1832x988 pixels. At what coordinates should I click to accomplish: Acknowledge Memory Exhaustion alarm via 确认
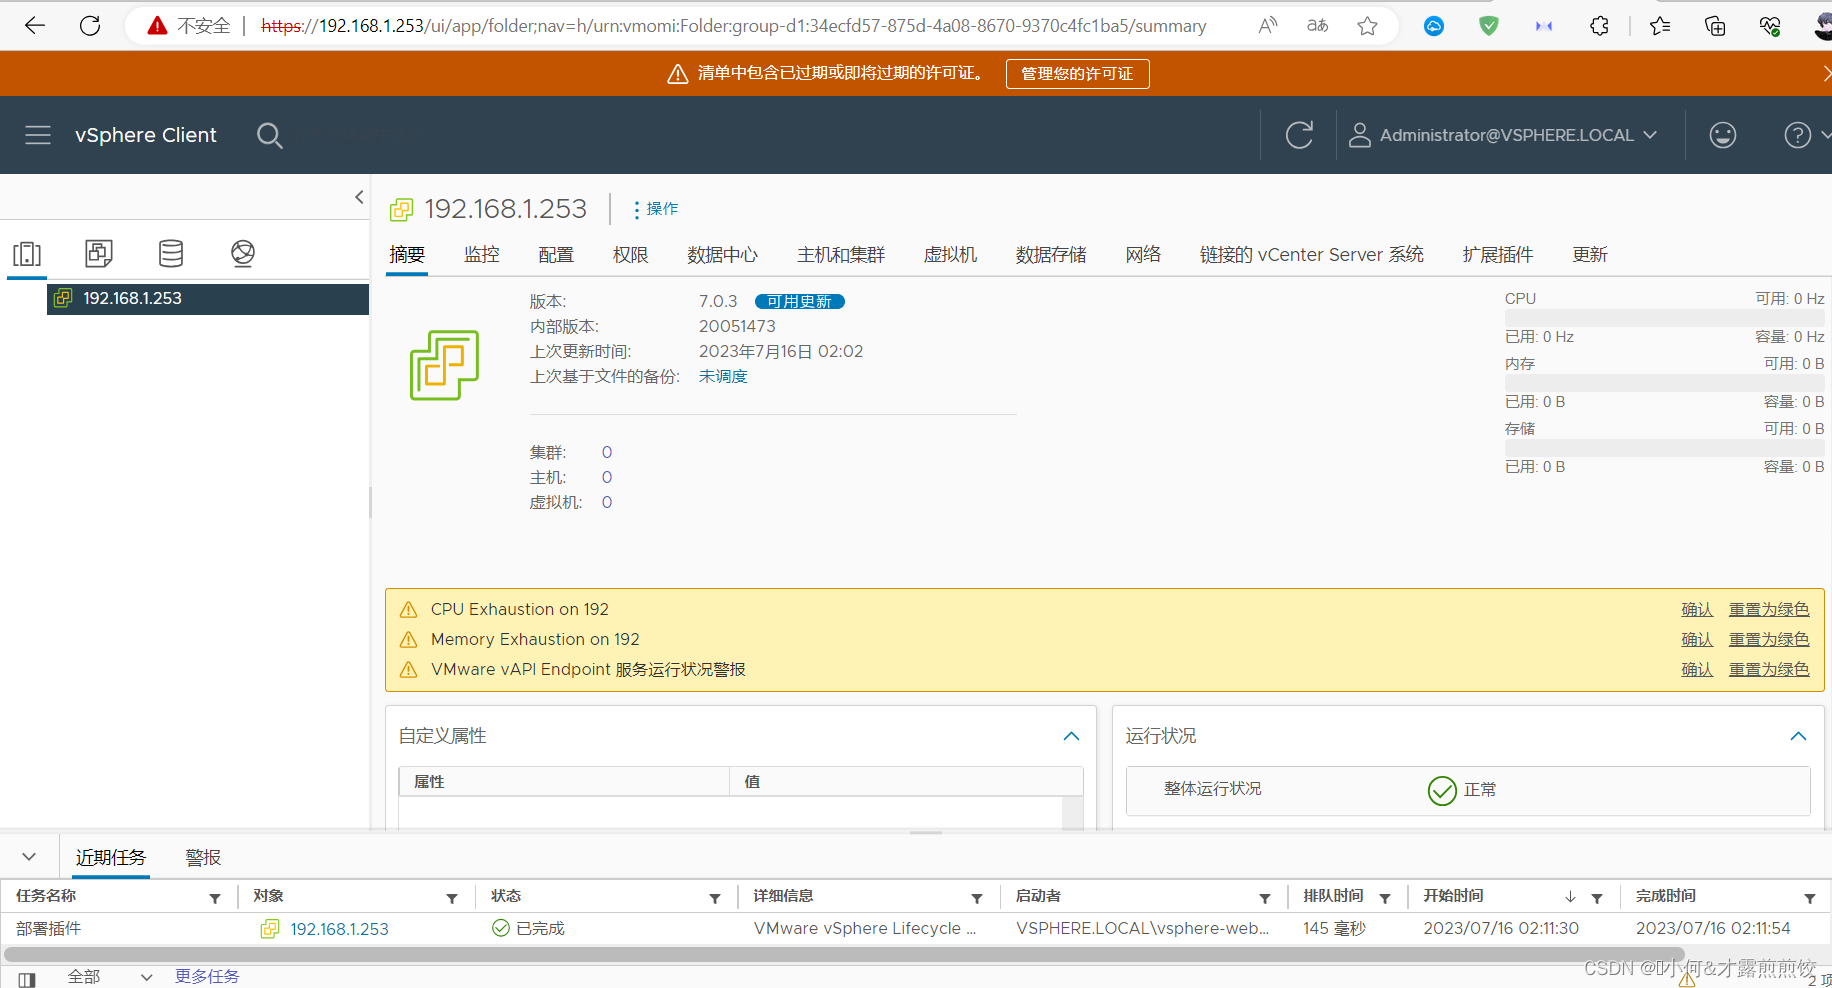point(1697,640)
